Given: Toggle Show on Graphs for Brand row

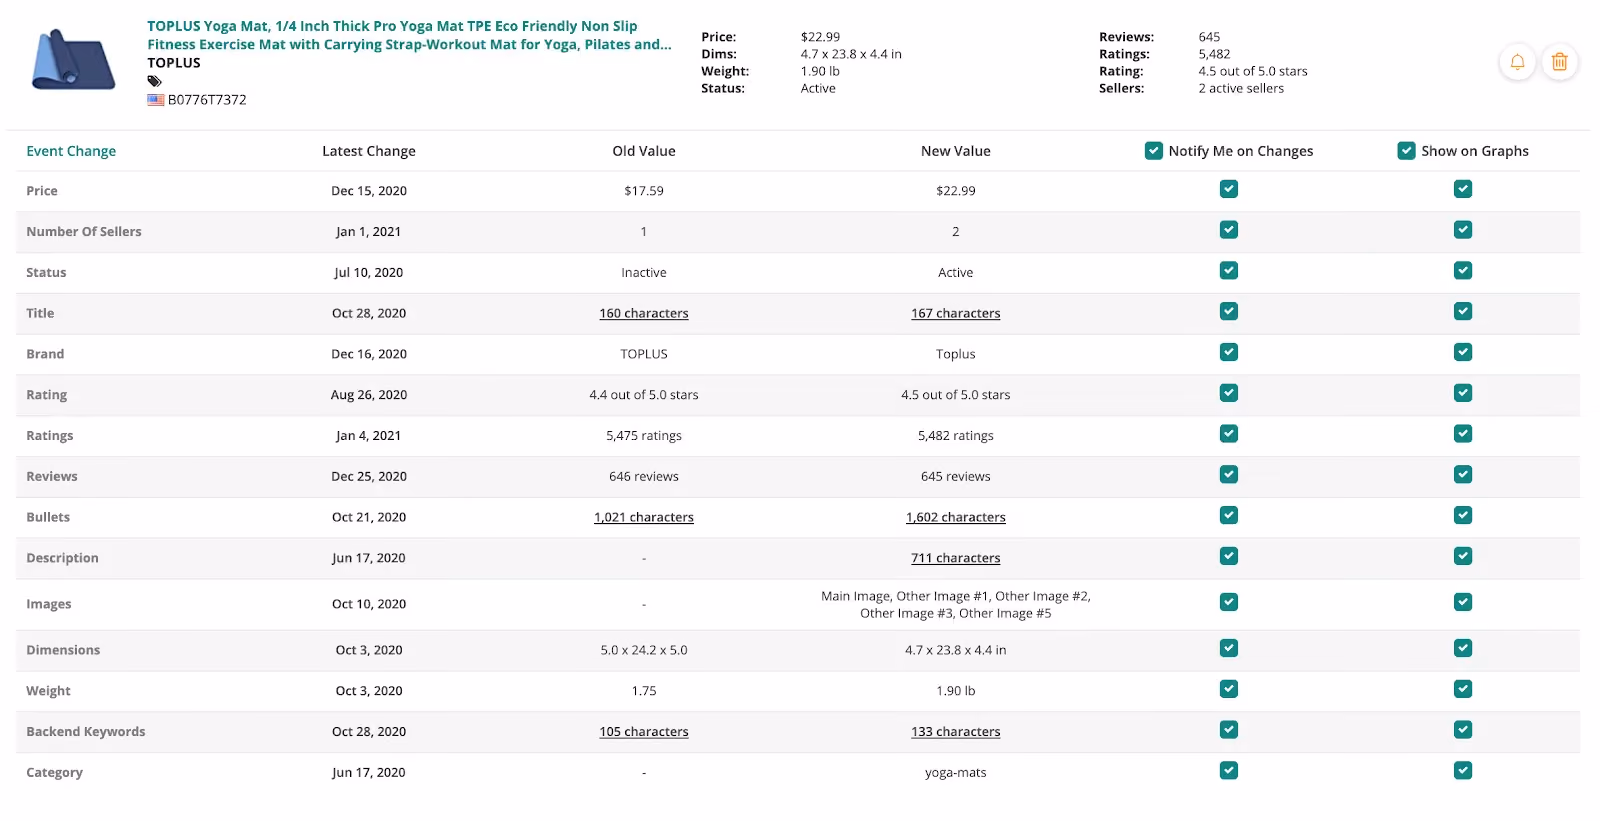Looking at the screenshot, I should point(1463,352).
